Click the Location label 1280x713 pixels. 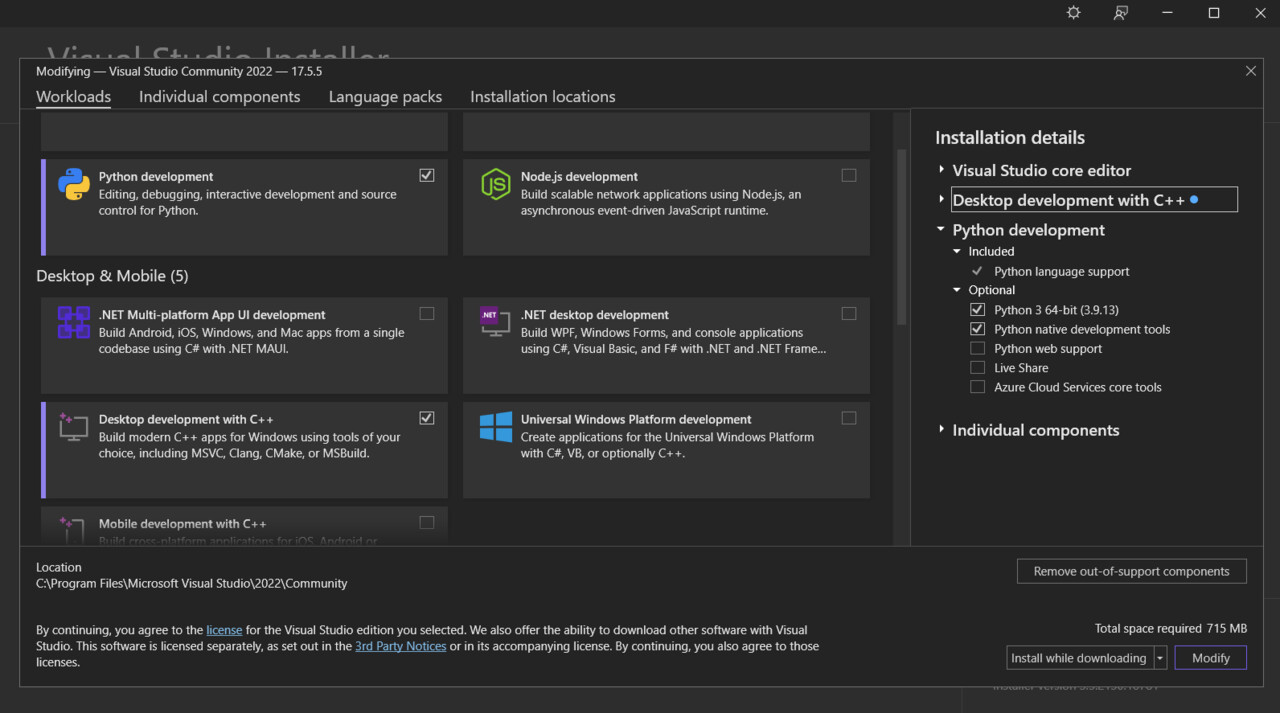tap(59, 567)
